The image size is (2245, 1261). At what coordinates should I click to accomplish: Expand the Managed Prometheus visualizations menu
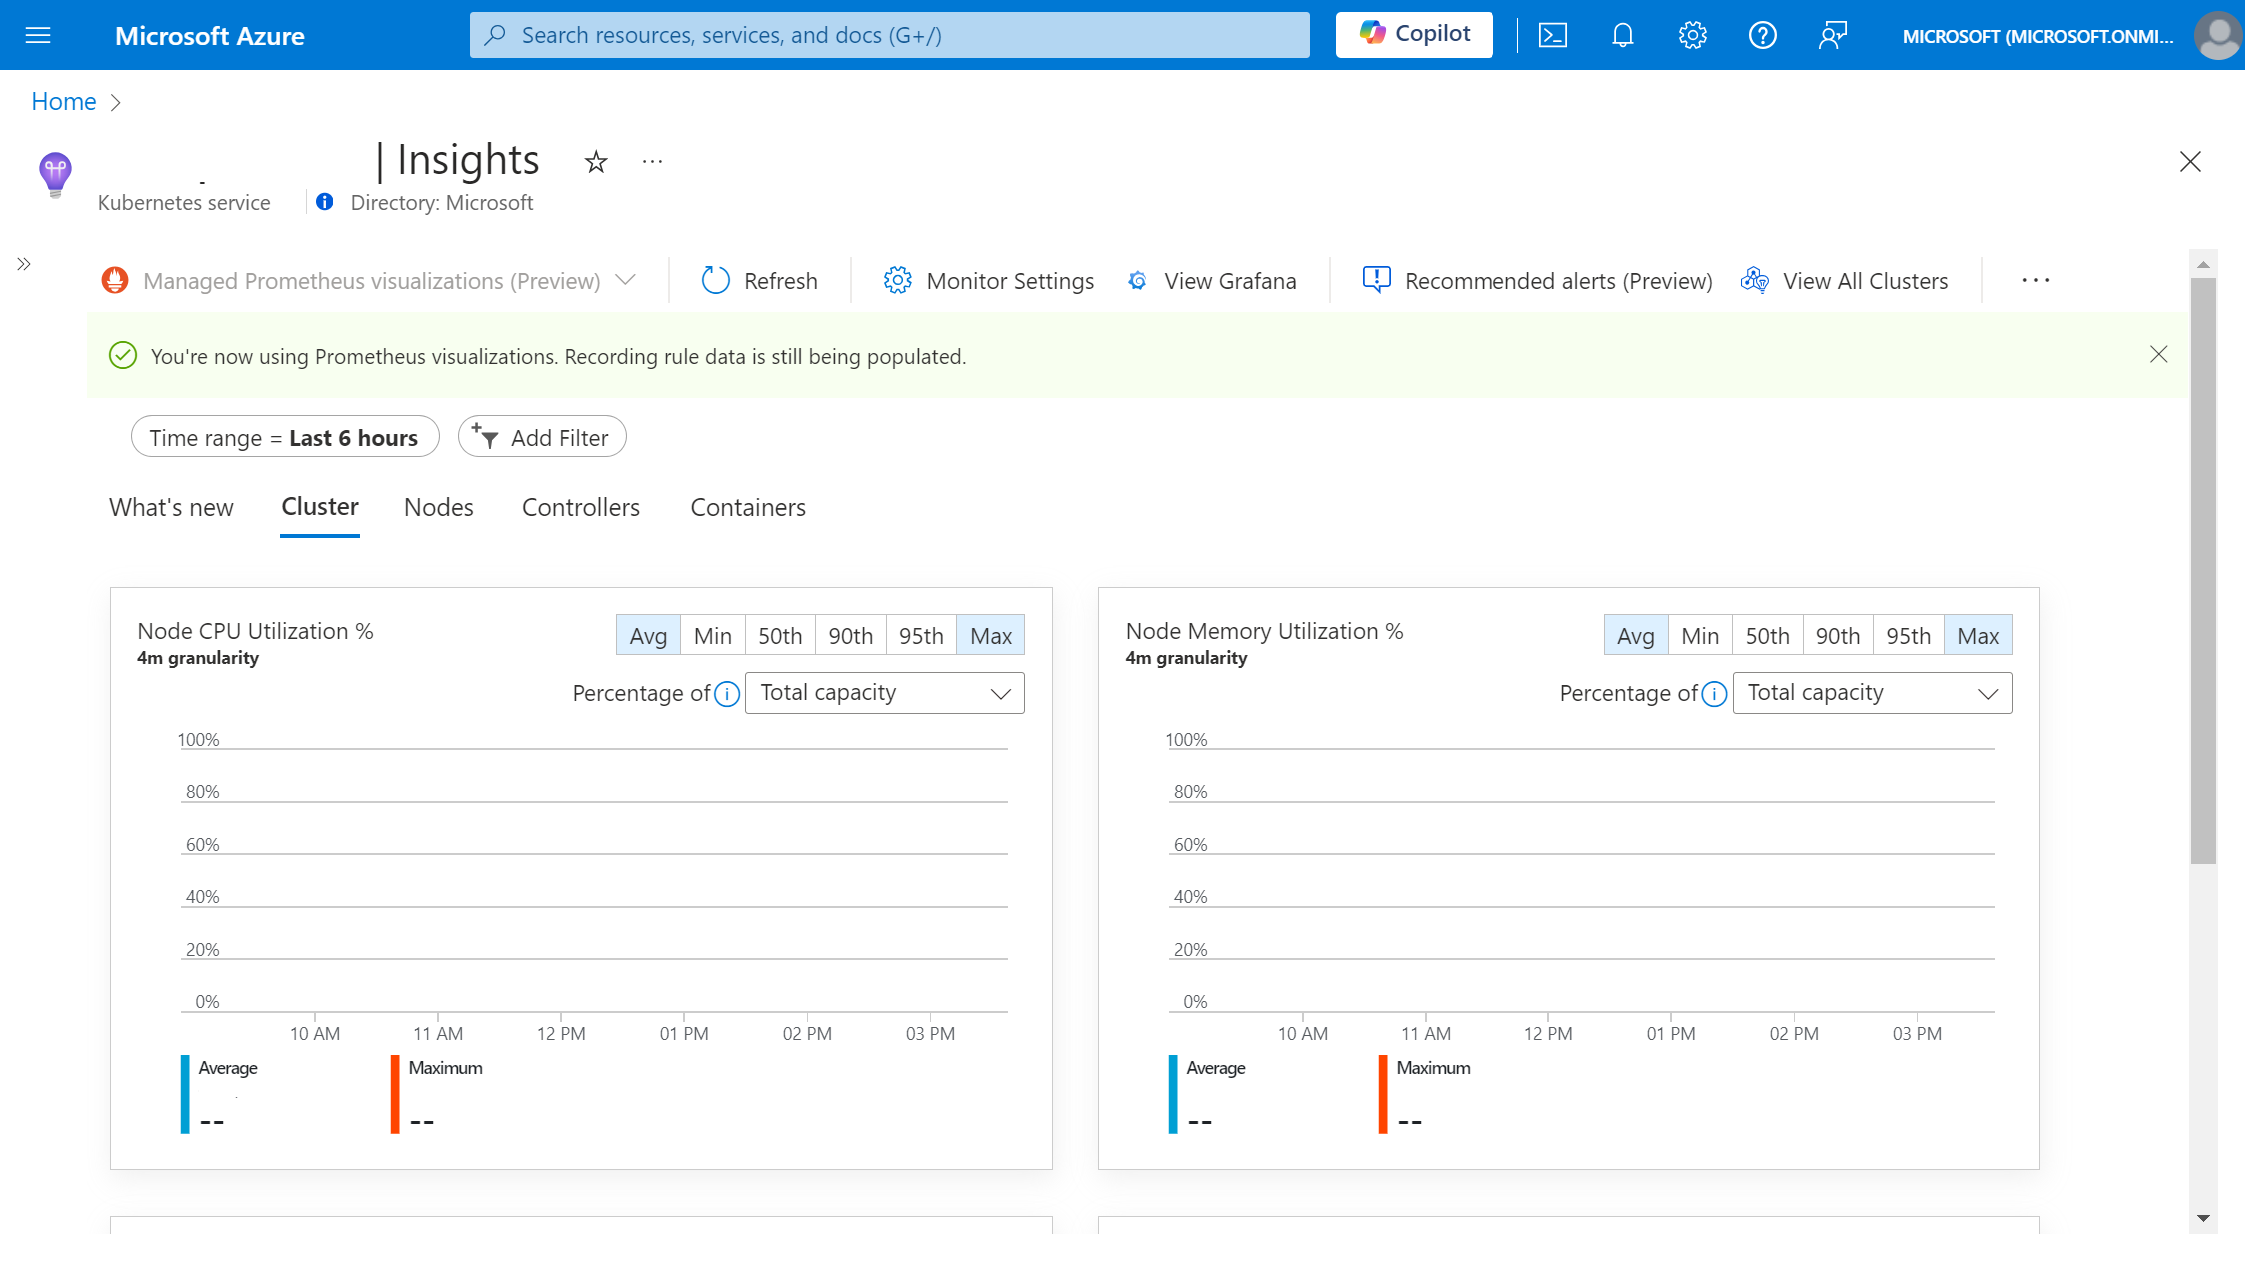(x=628, y=281)
